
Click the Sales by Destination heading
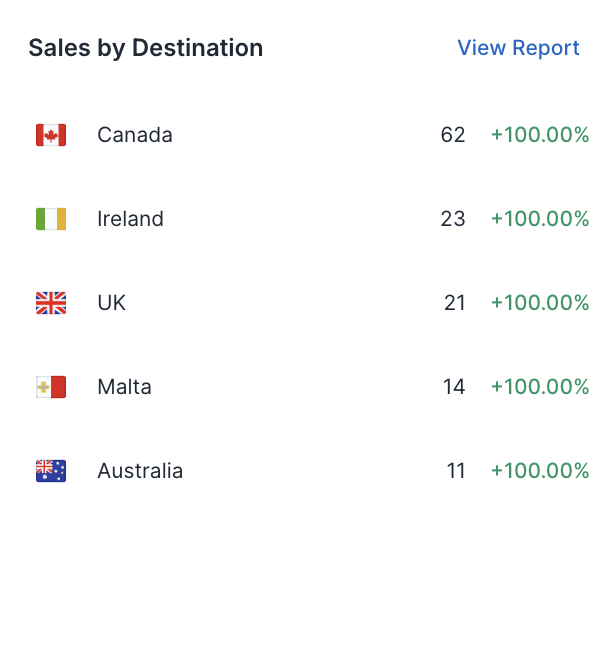pyautogui.click(x=146, y=48)
